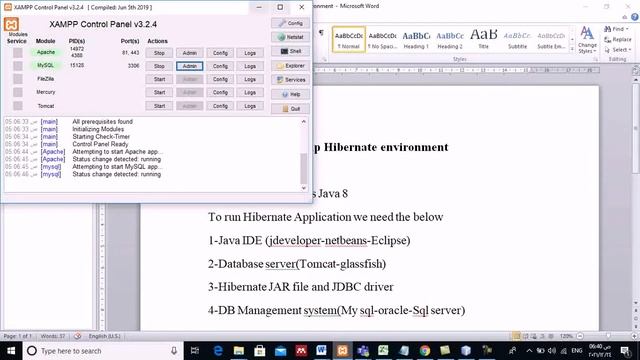
Task: Stop the Apache module
Action: pyautogui.click(x=159, y=53)
